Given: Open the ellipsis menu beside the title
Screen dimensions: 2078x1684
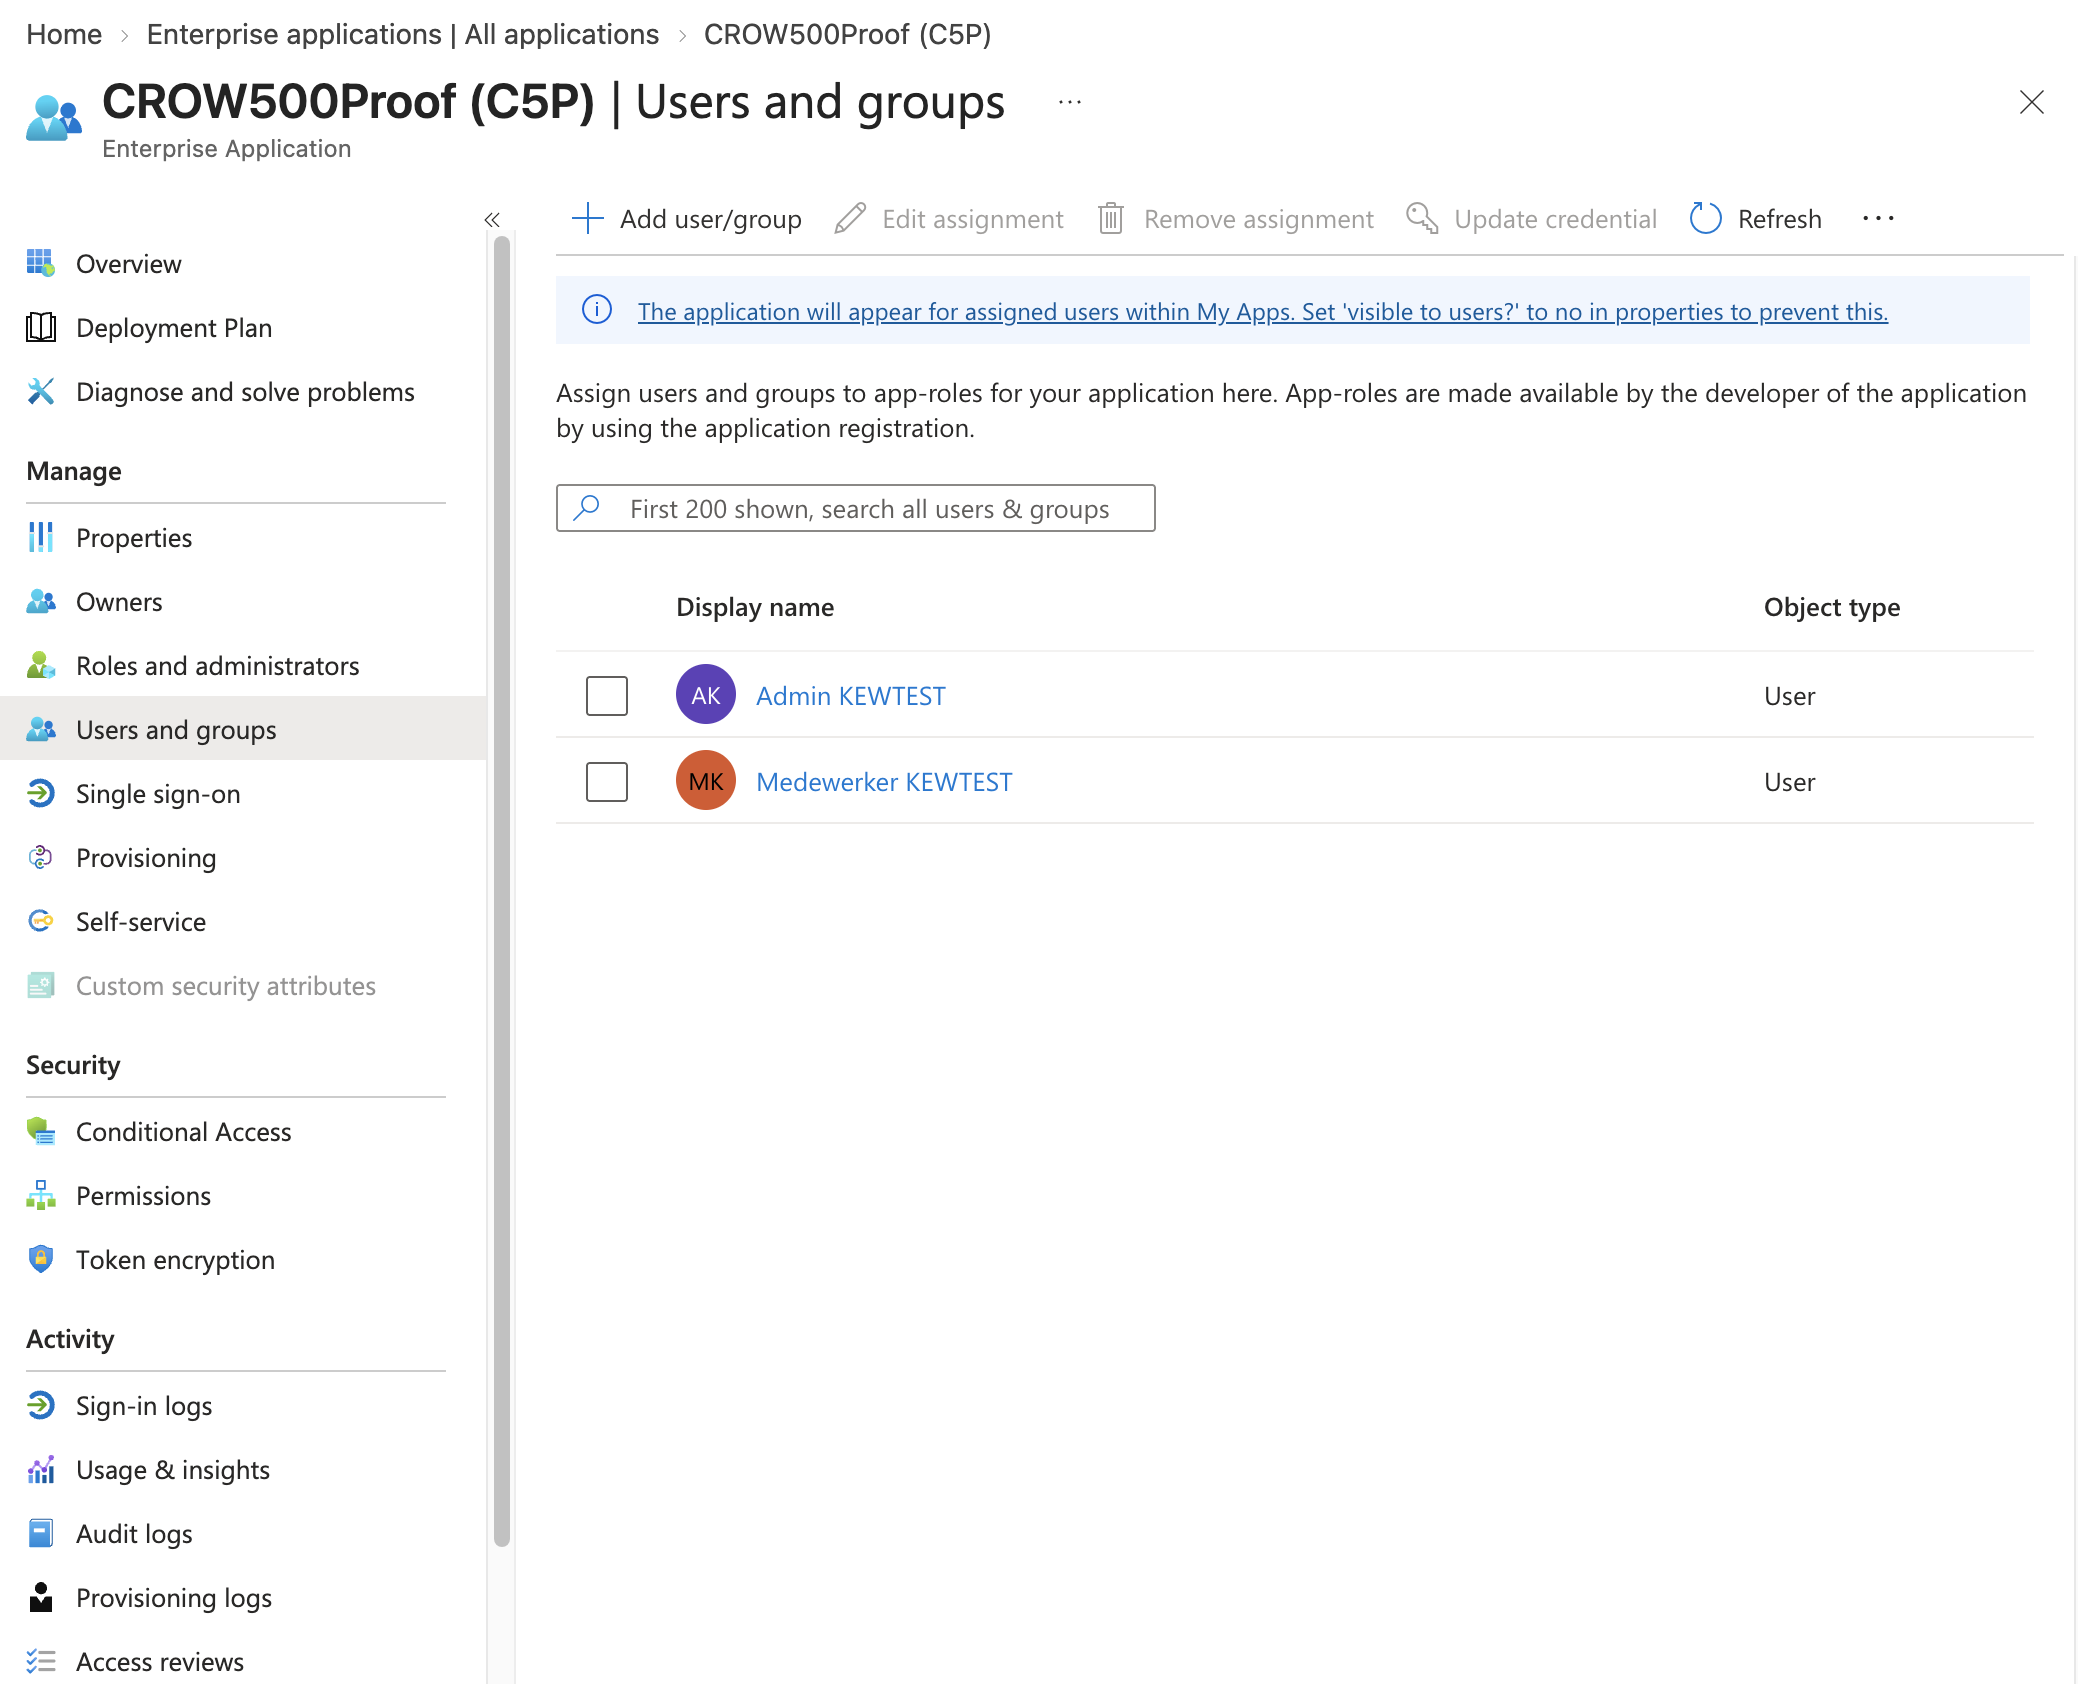Looking at the screenshot, I should [x=1070, y=102].
